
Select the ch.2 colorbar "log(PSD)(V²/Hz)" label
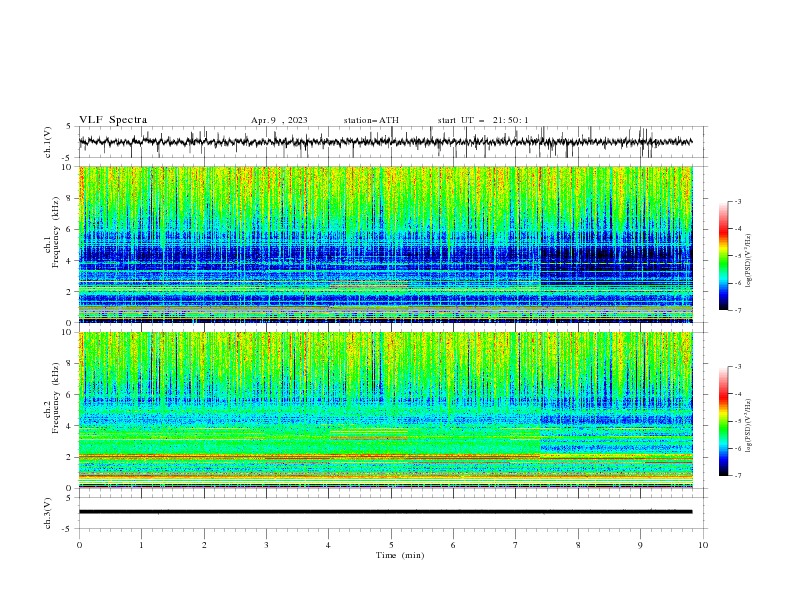click(748, 426)
